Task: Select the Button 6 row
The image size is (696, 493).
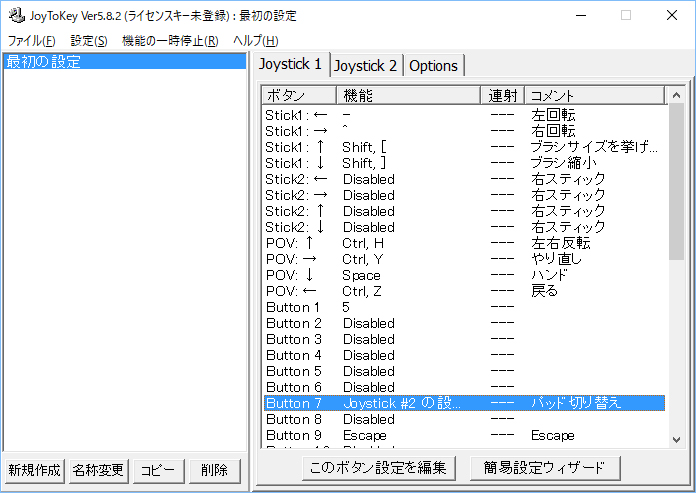Action: 464,387
